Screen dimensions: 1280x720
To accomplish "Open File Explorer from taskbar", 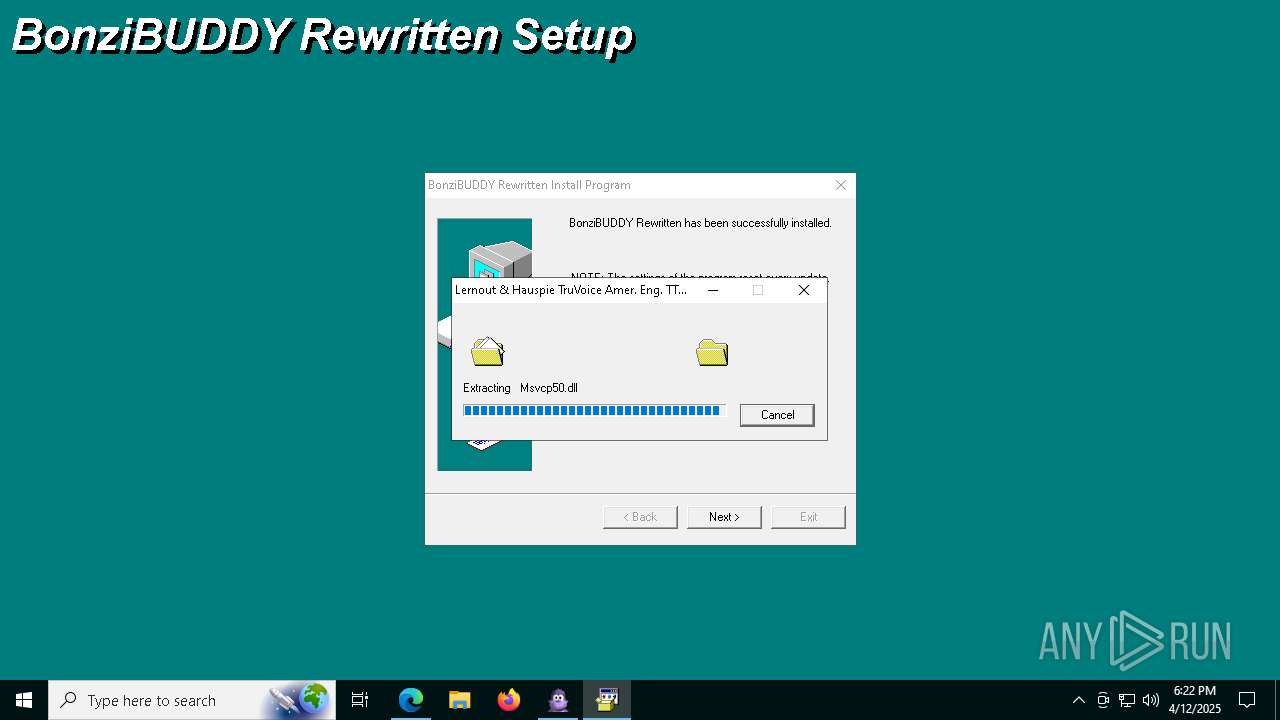I will [x=460, y=700].
